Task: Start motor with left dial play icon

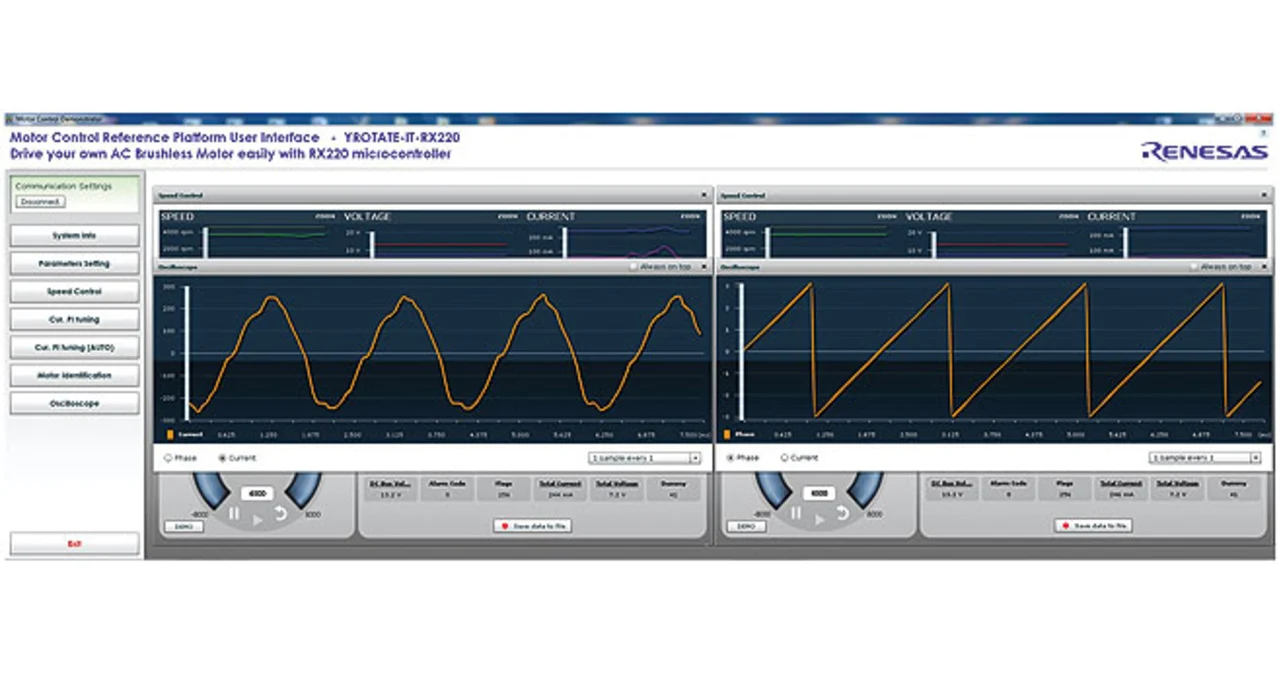Action: point(257,520)
